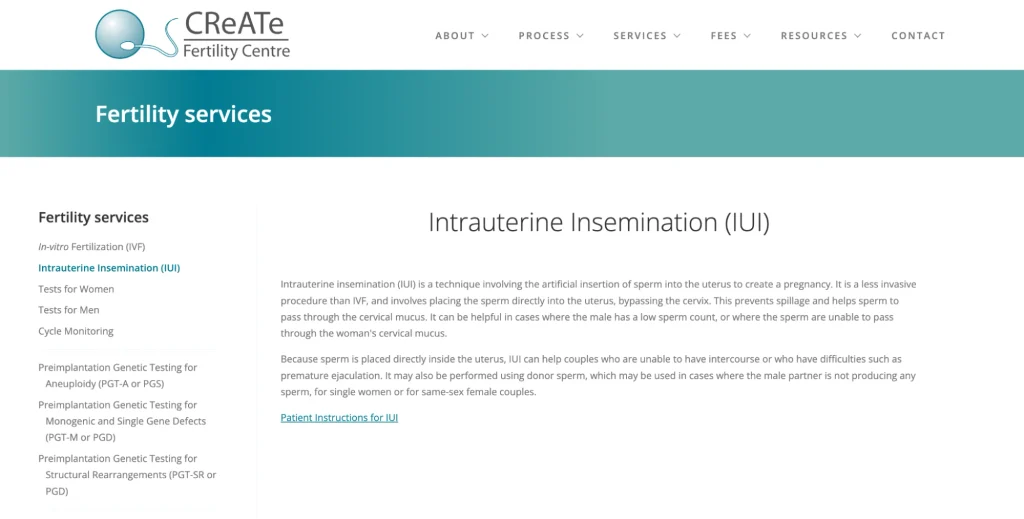The height and width of the screenshot is (519, 1024).
Task: Expand the About chevron arrow
Action: pyautogui.click(x=485, y=36)
